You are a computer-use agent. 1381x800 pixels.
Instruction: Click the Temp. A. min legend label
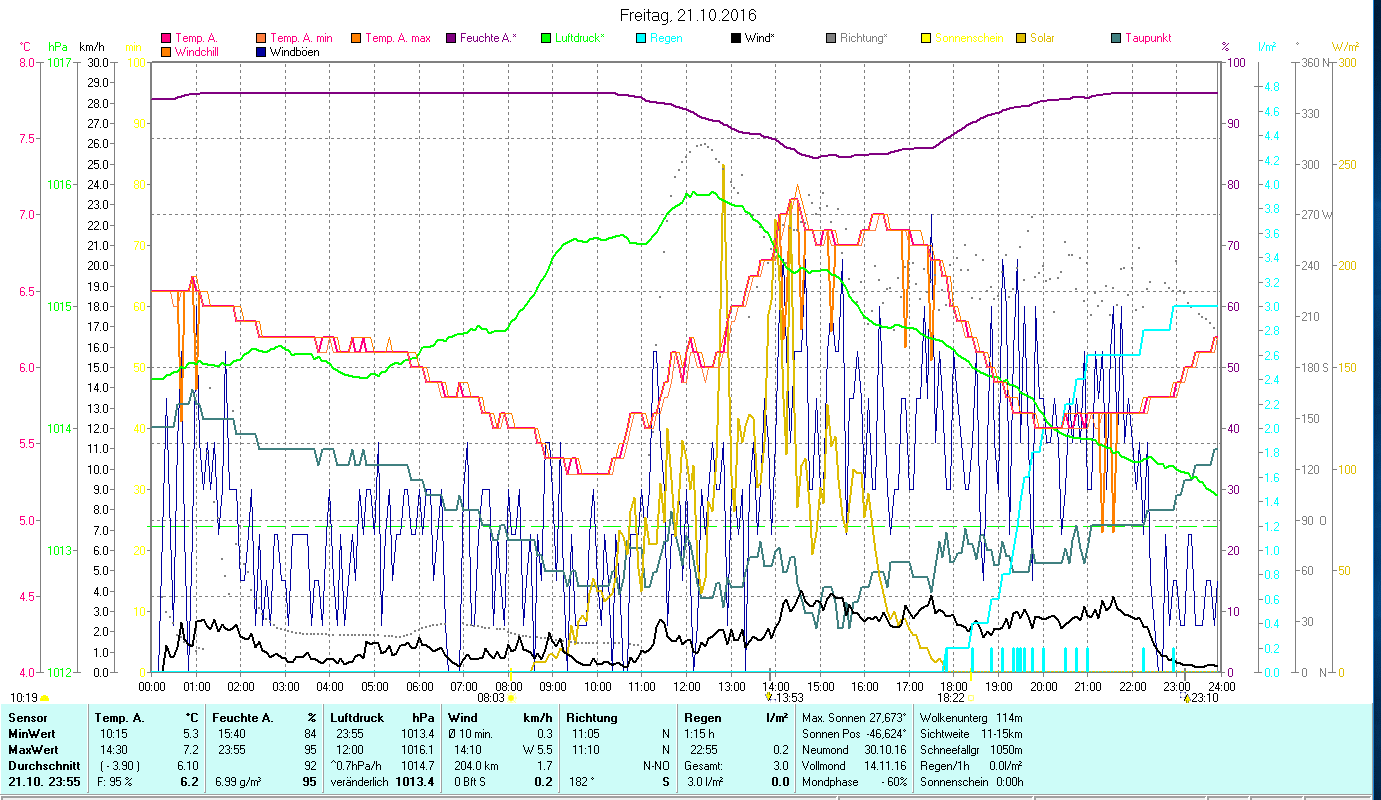tap(303, 39)
